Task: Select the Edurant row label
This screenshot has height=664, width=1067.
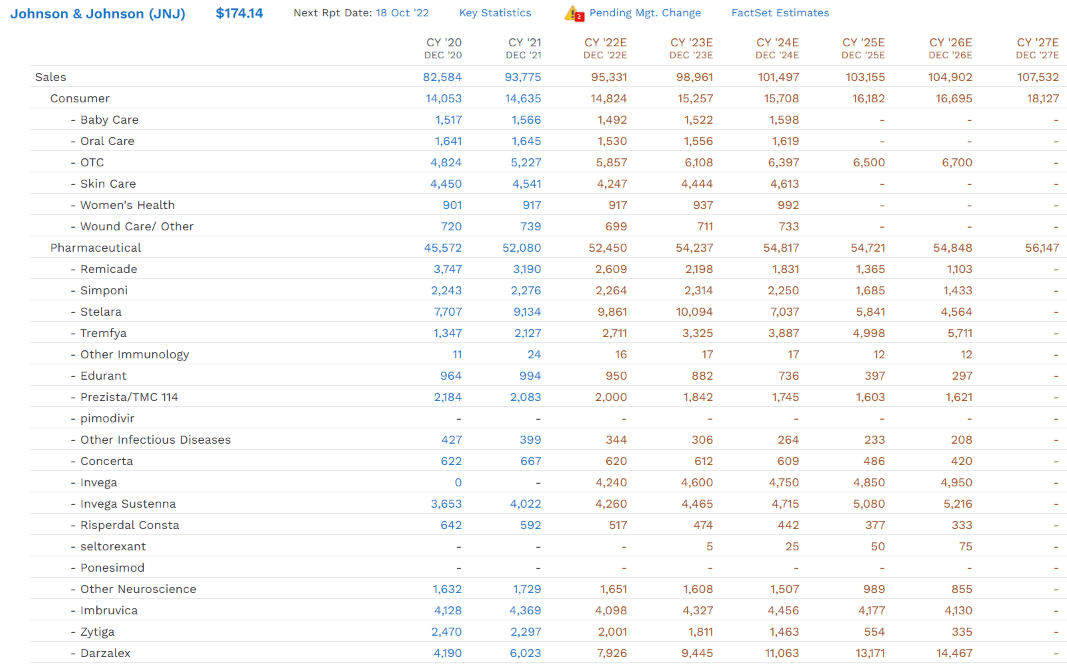Action: point(103,376)
